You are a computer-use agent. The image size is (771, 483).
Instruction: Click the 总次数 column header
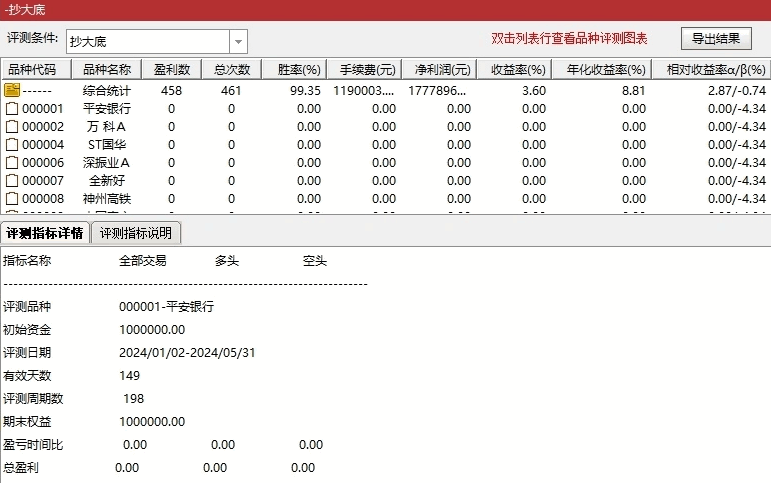(x=232, y=69)
